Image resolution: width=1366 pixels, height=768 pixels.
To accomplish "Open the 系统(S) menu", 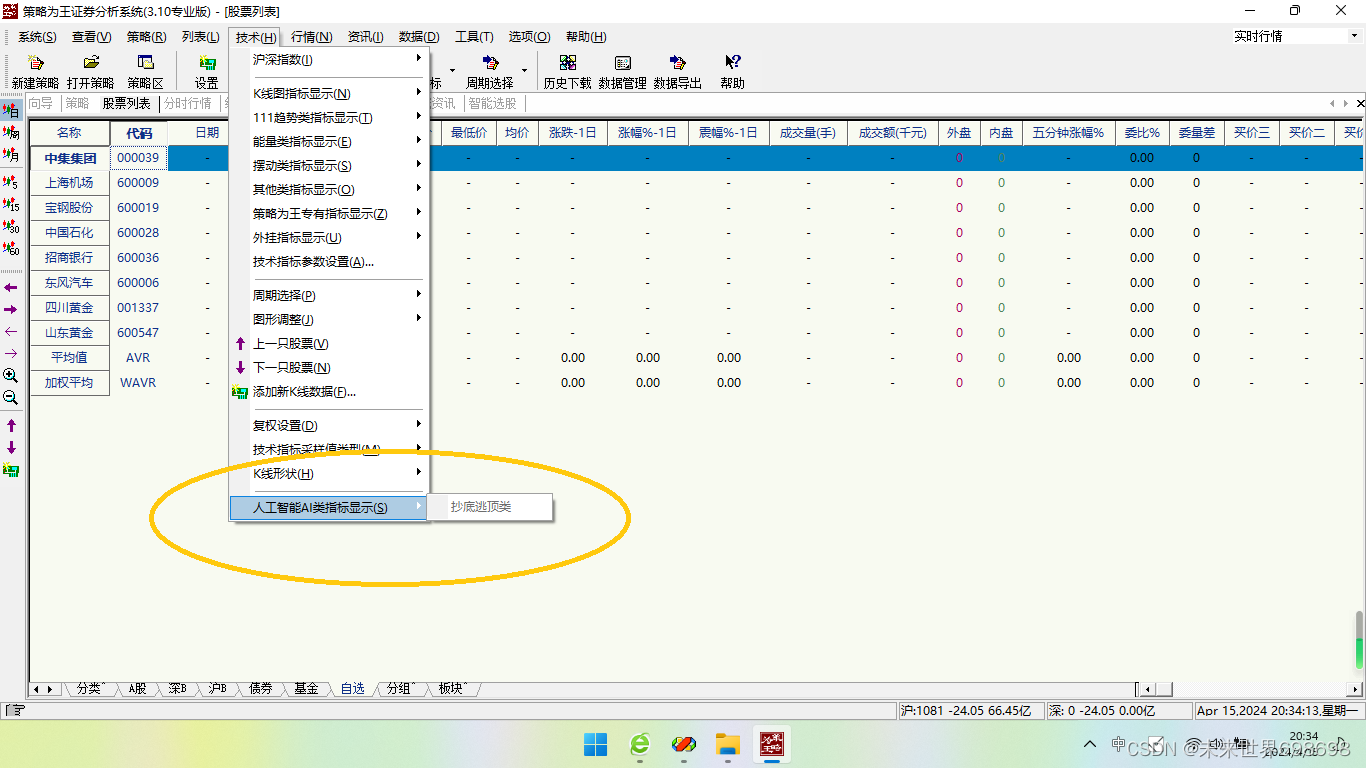I will pyautogui.click(x=37, y=37).
